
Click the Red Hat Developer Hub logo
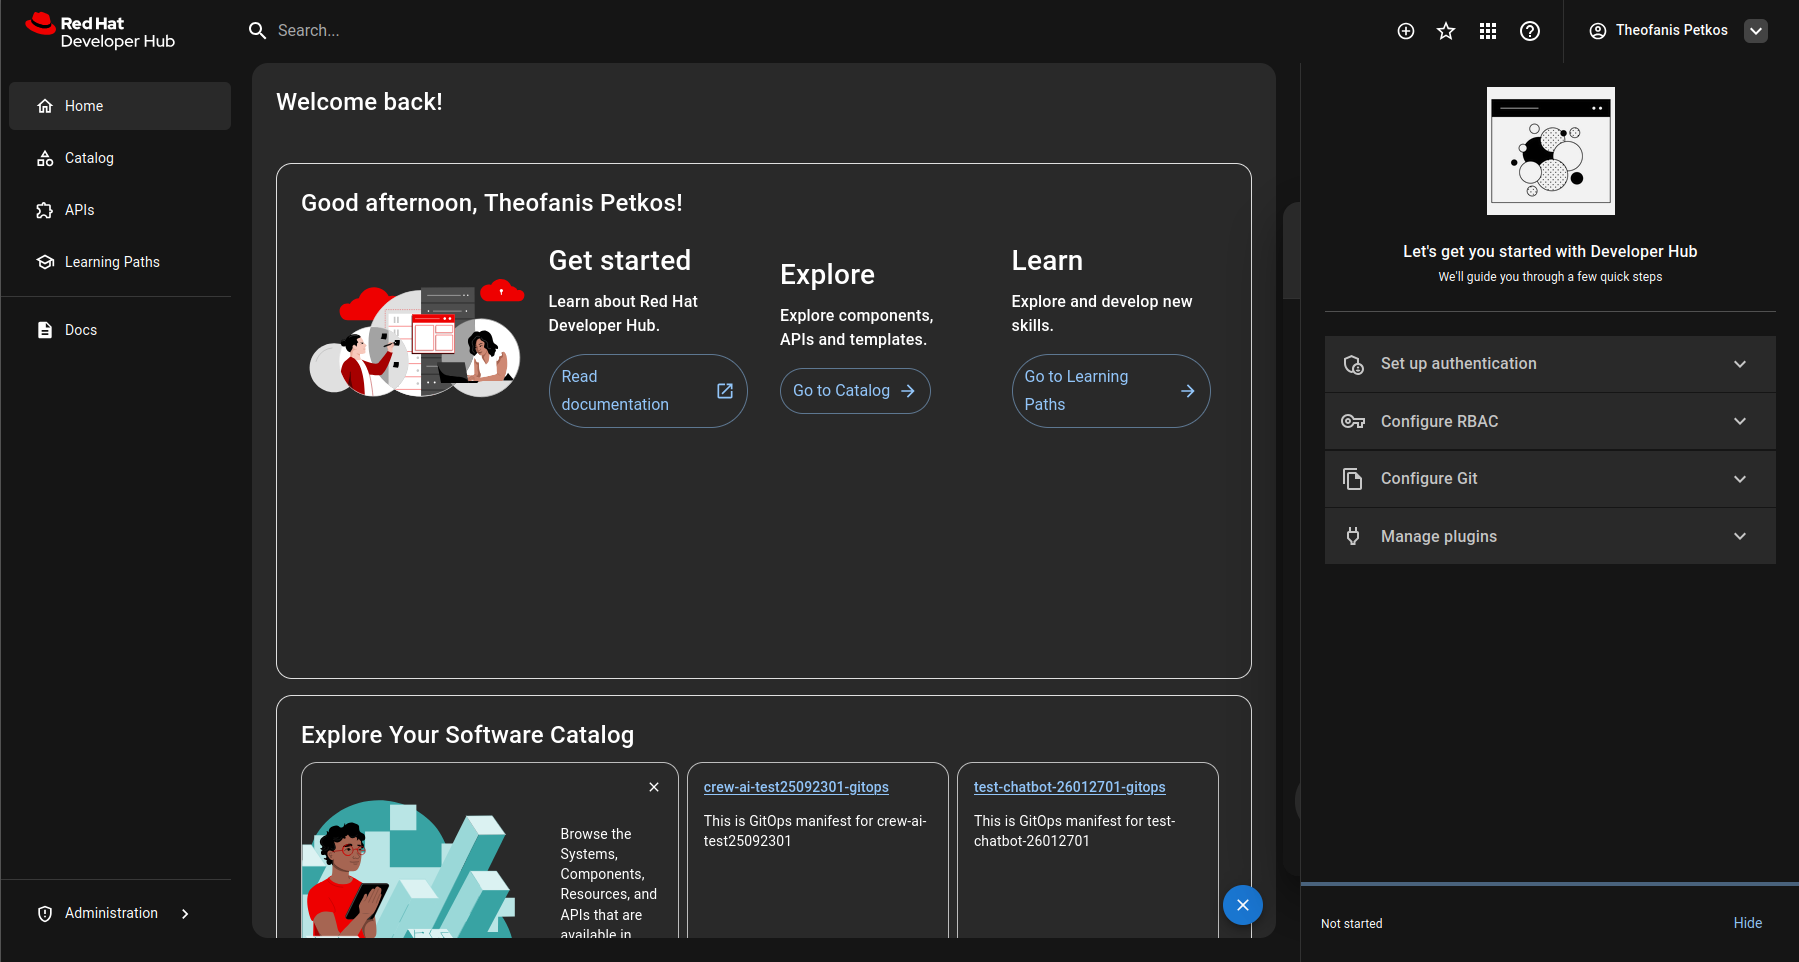point(100,31)
